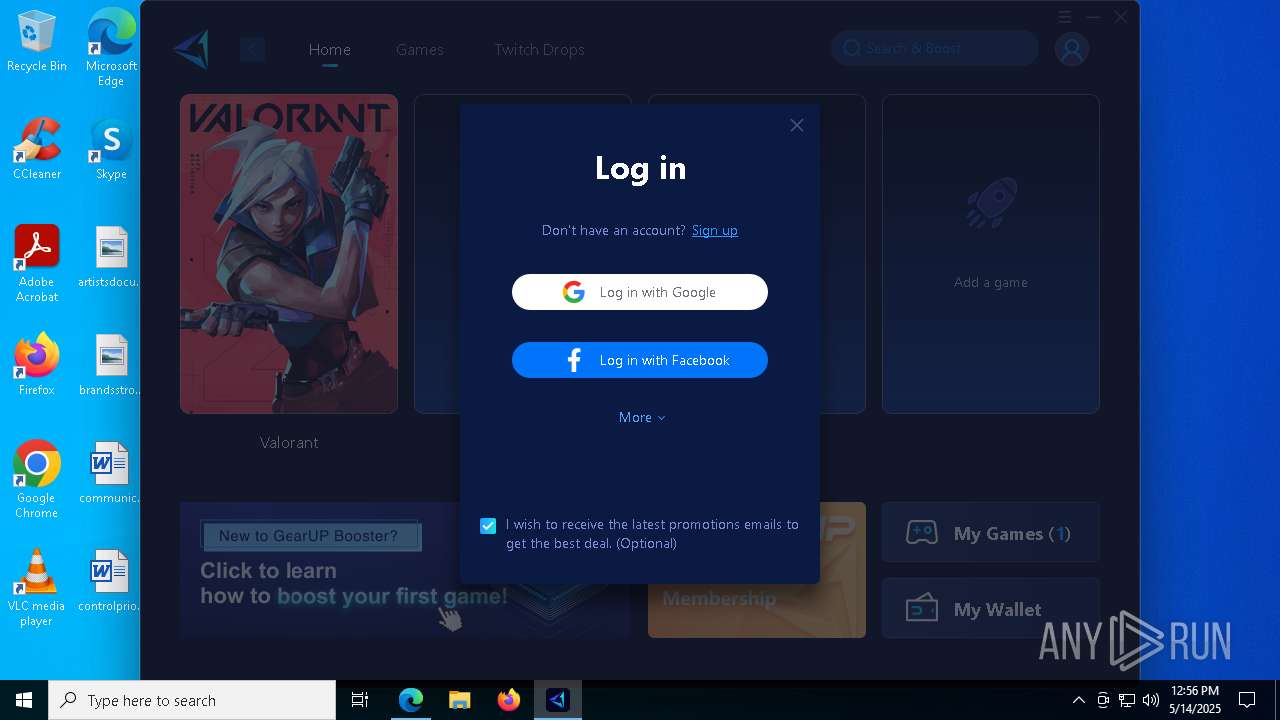Expand the More login options
1280x720 pixels.
point(642,417)
